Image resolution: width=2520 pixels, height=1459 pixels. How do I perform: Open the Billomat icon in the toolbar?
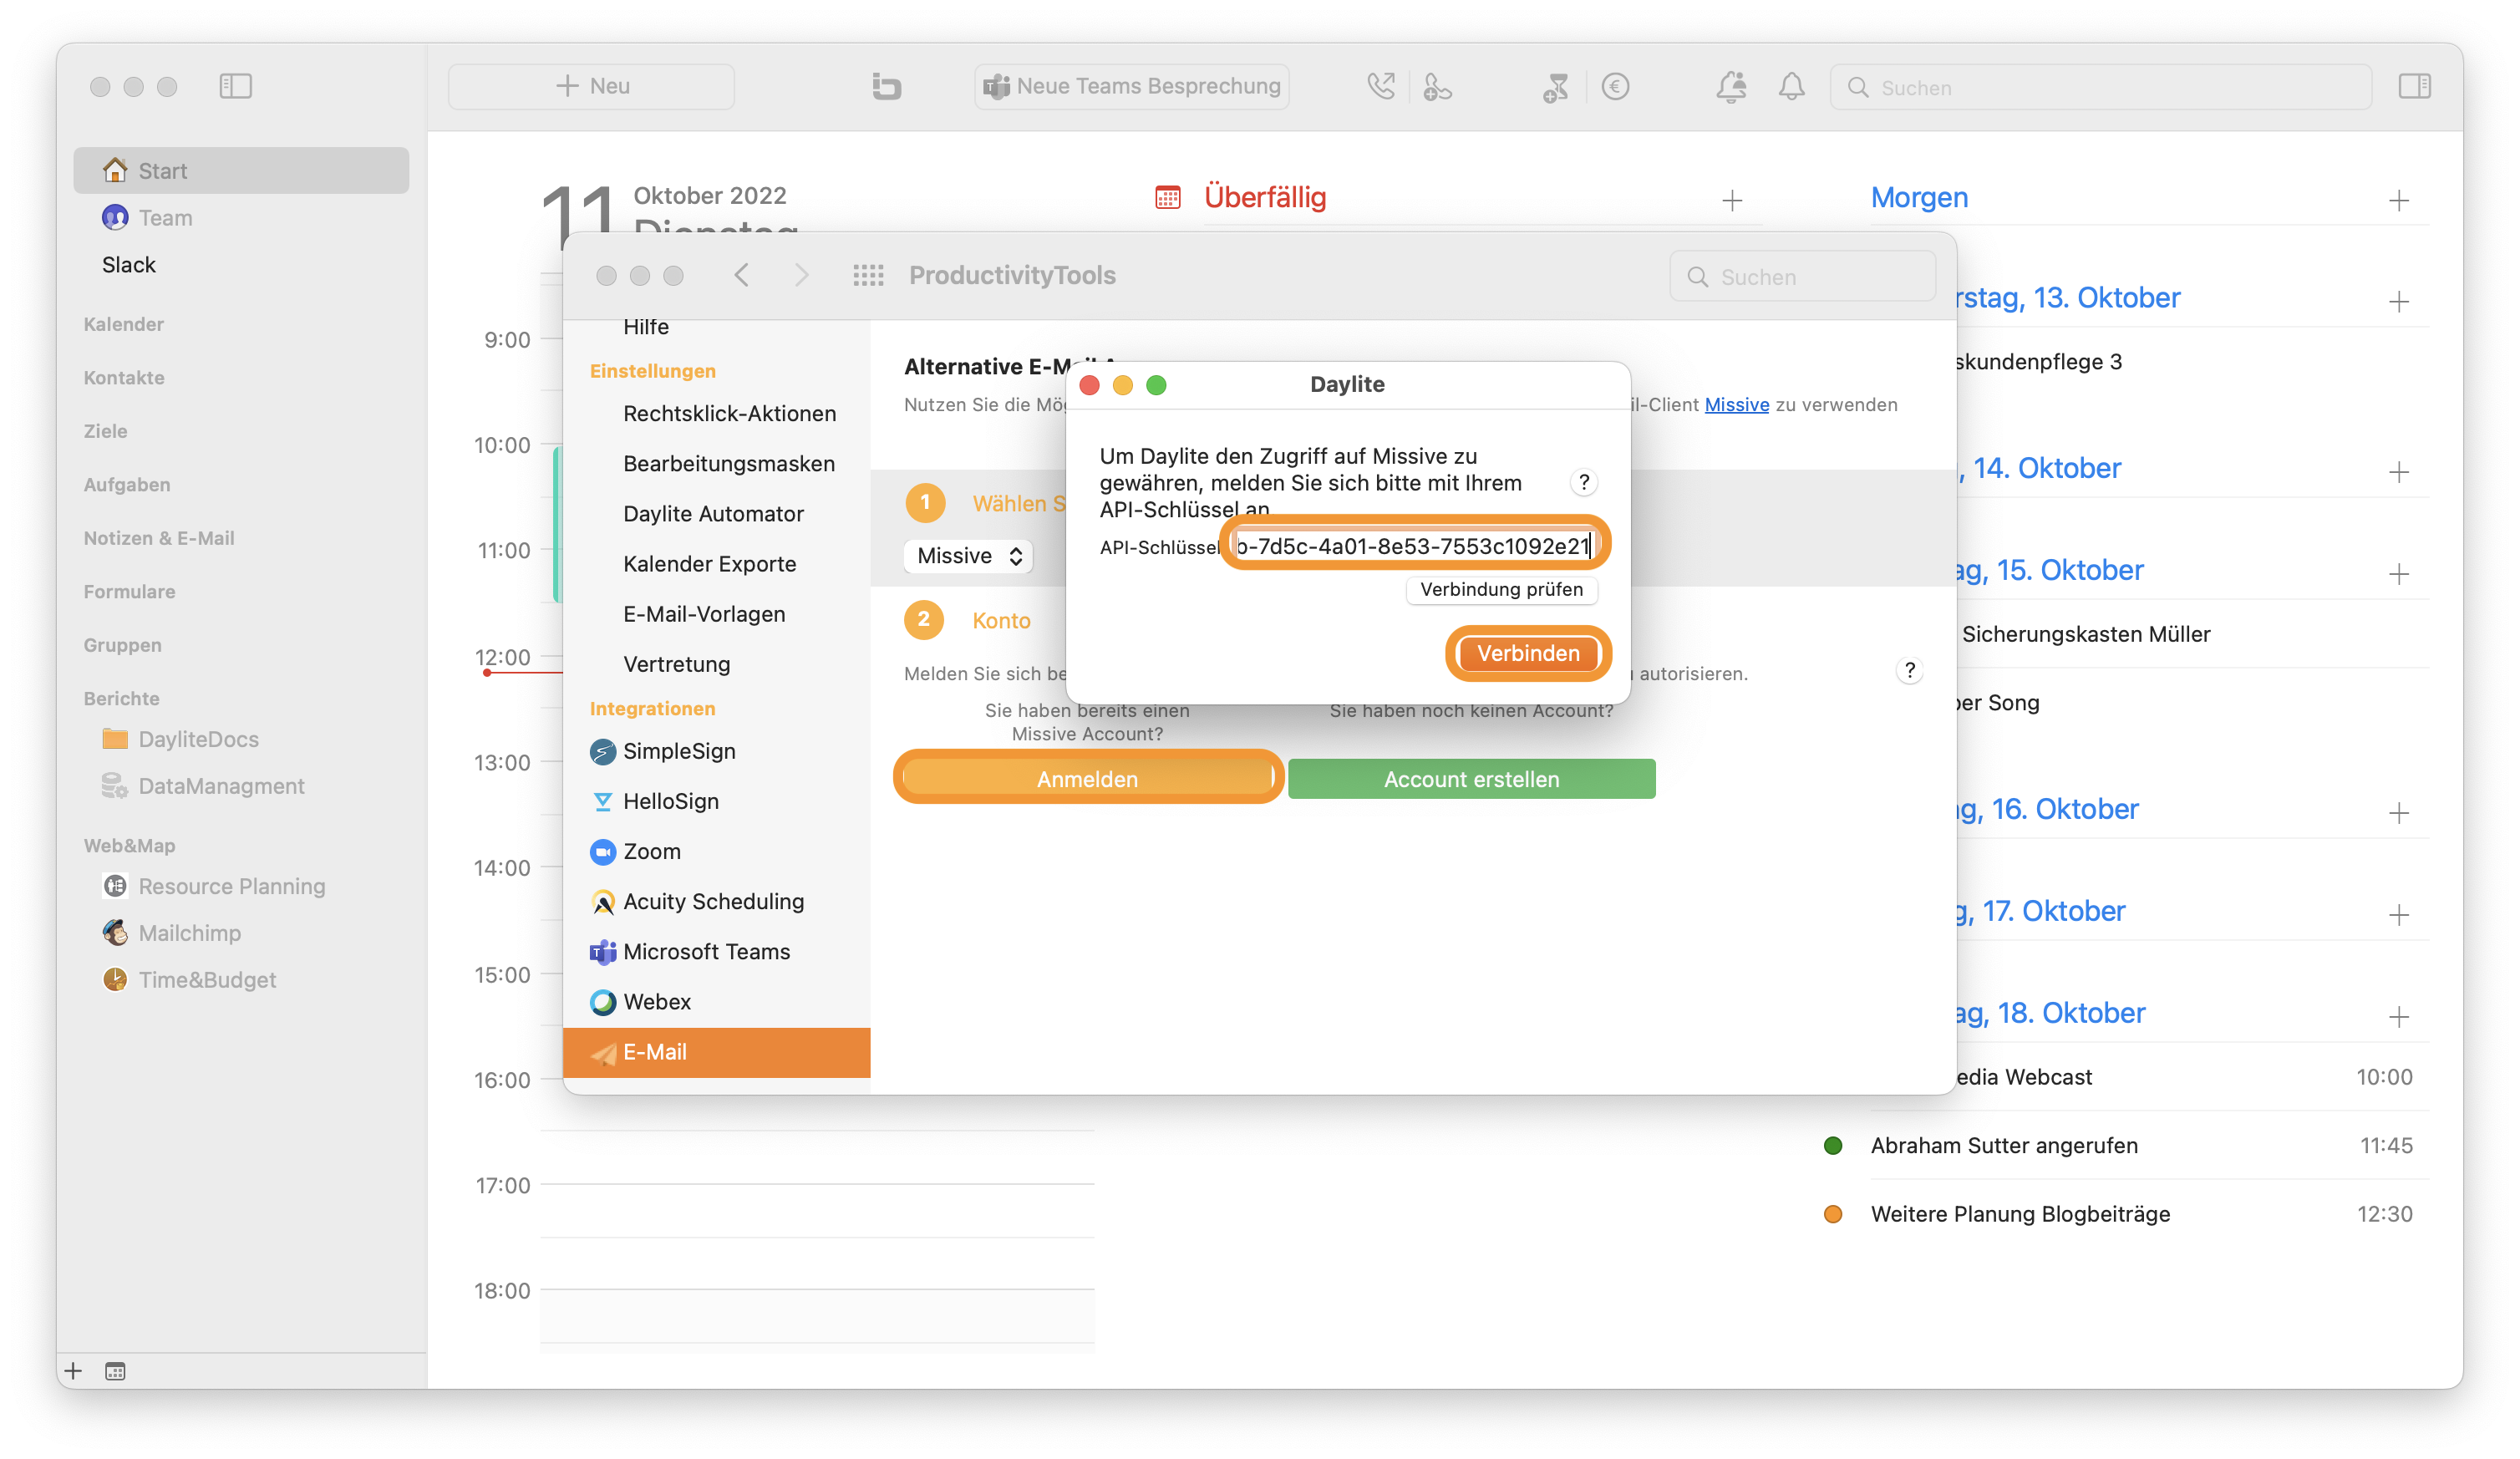(886, 86)
